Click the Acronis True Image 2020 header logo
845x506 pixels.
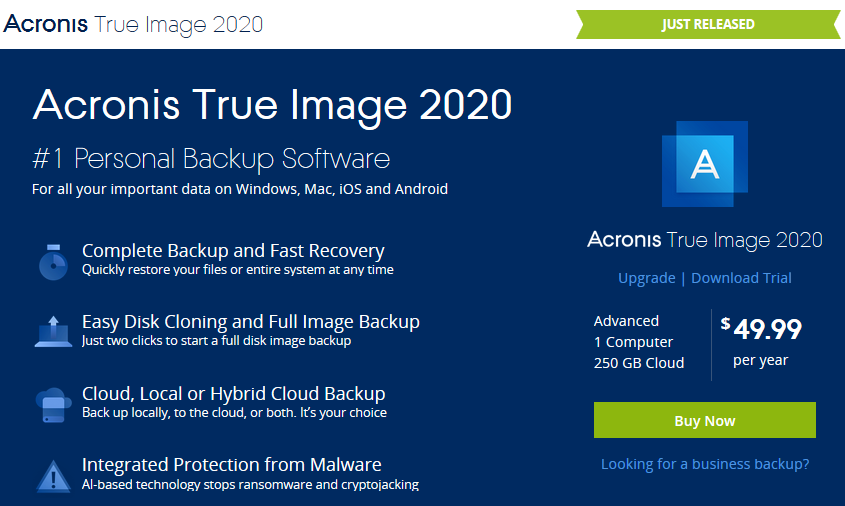click(133, 24)
